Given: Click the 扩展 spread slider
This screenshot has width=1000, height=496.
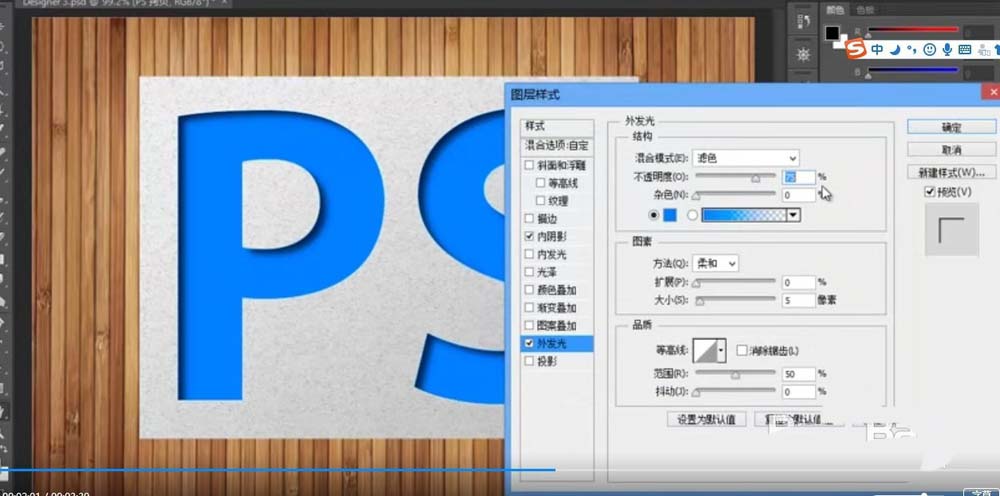Looking at the screenshot, I should [x=735, y=282].
